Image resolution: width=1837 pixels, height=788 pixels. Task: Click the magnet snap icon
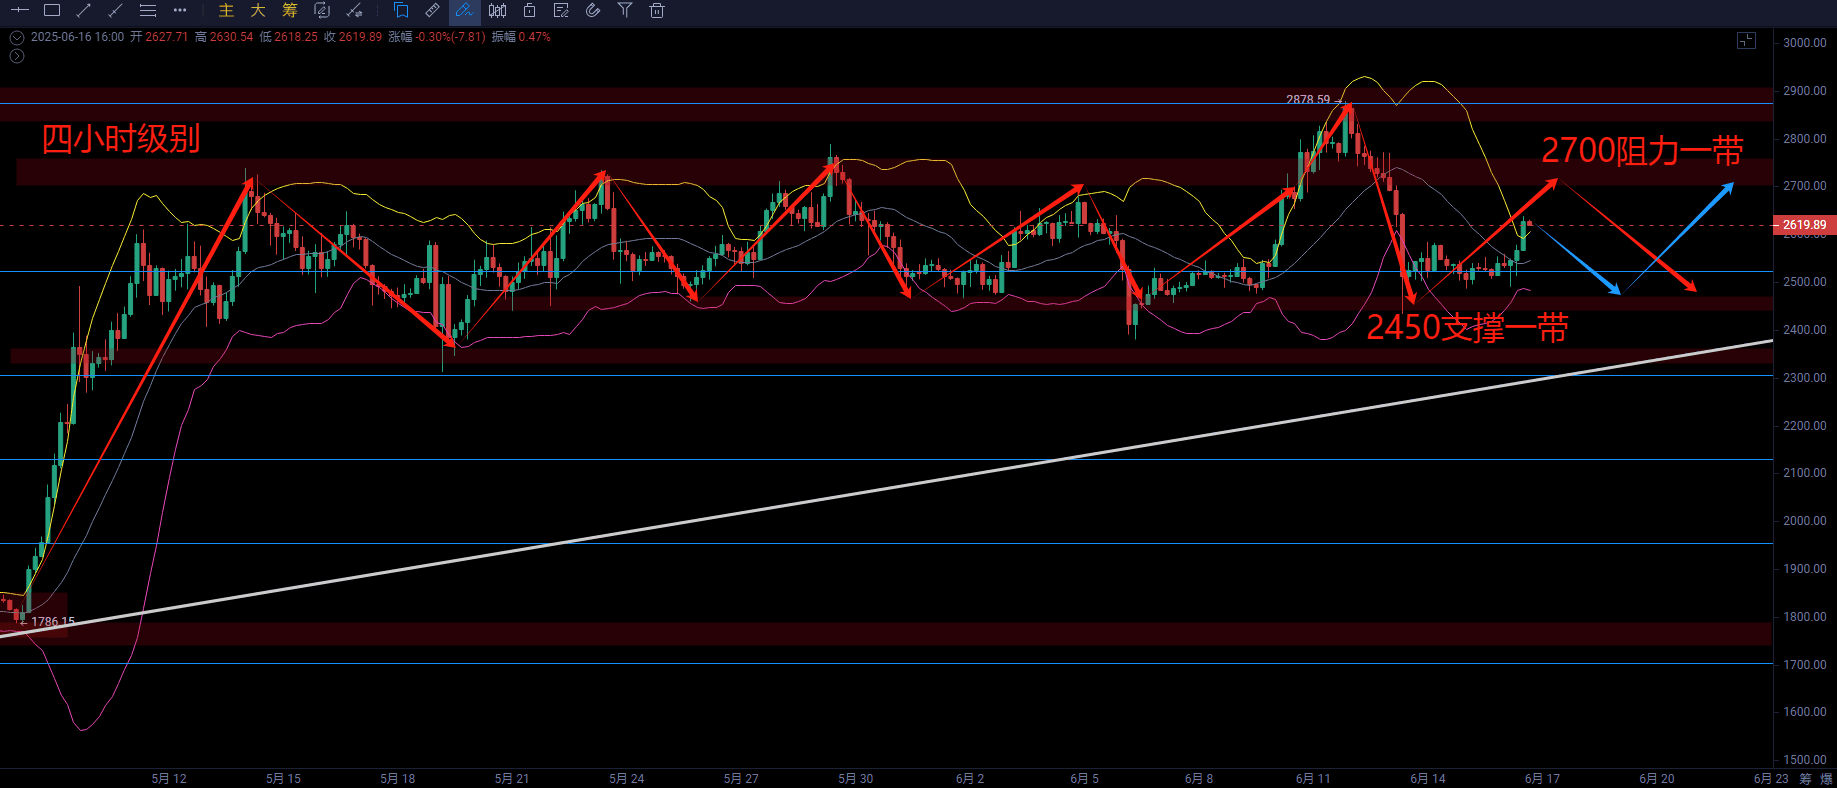point(593,11)
